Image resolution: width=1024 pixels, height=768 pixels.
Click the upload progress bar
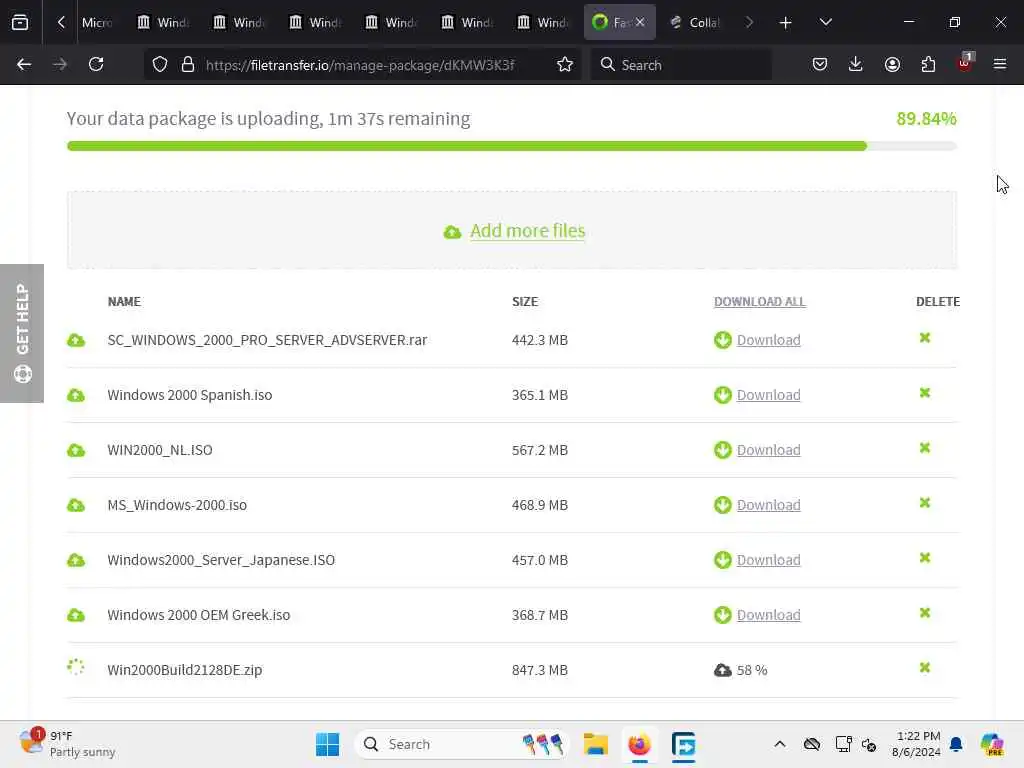pos(511,146)
